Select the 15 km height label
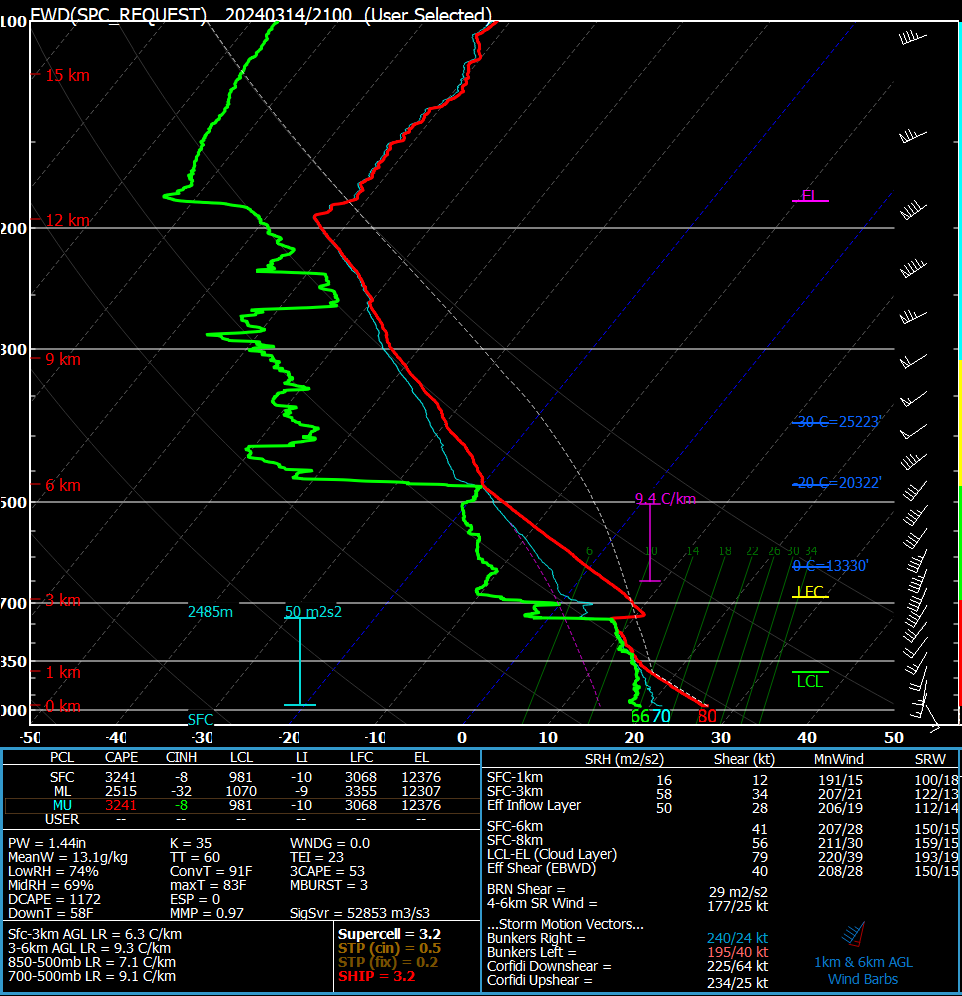The width and height of the screenshot is (962, 996). pyautogui.click(x=67, y=76)
